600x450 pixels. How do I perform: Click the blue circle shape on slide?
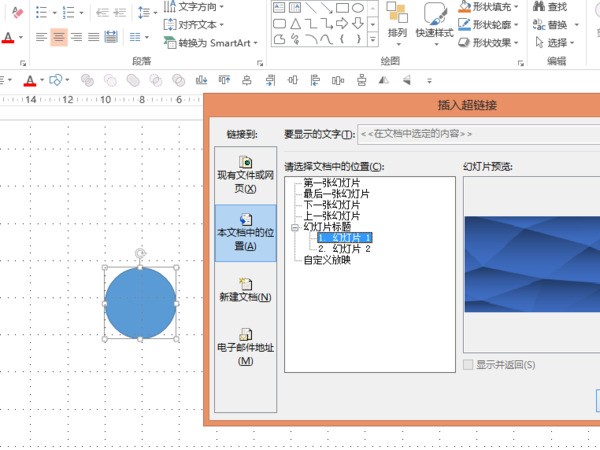(x=140, y=302)
